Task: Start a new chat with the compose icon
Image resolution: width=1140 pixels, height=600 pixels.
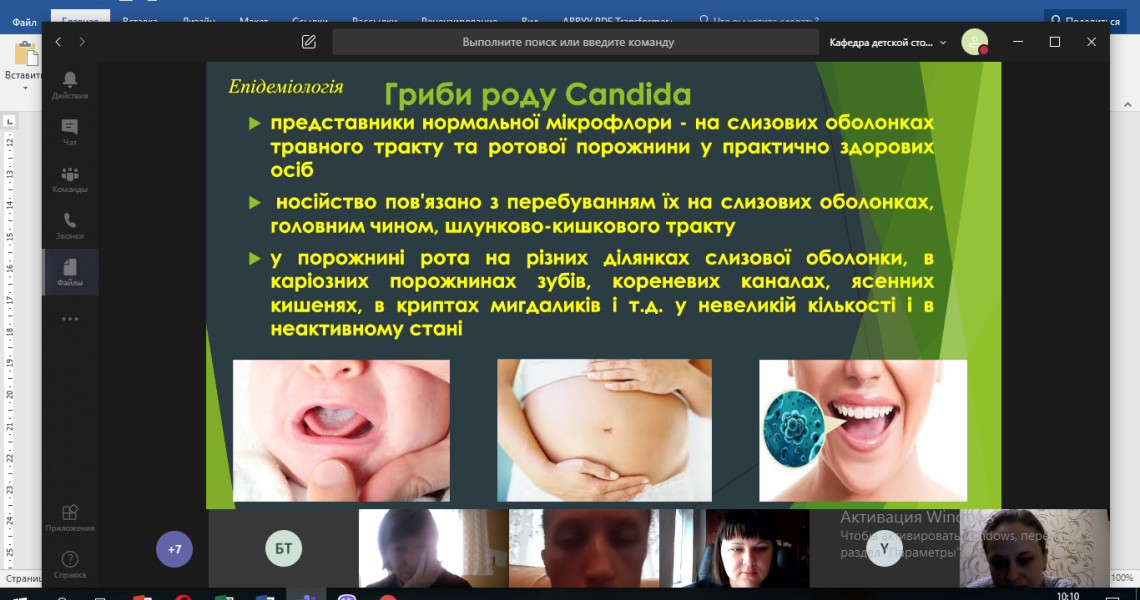Action: click(x=309, y=42)
